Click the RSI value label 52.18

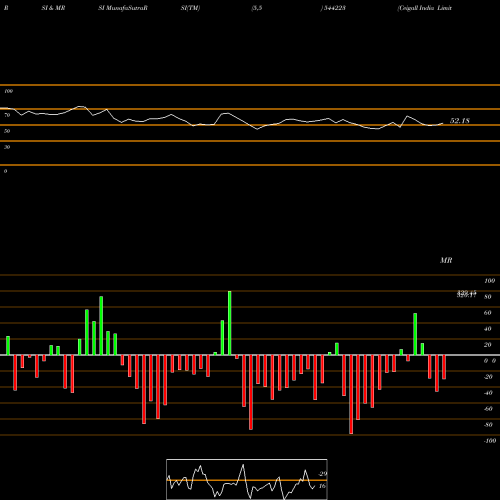point(460,121)
